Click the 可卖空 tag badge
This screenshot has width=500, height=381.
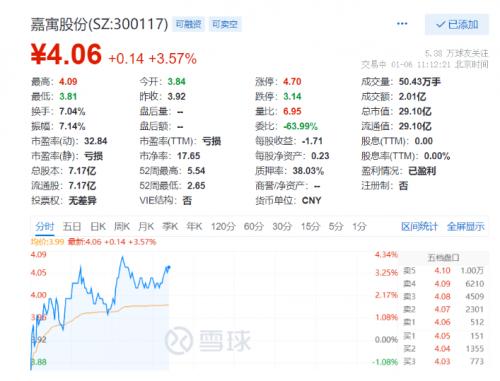pyautogui.click(x=225, y=24)
